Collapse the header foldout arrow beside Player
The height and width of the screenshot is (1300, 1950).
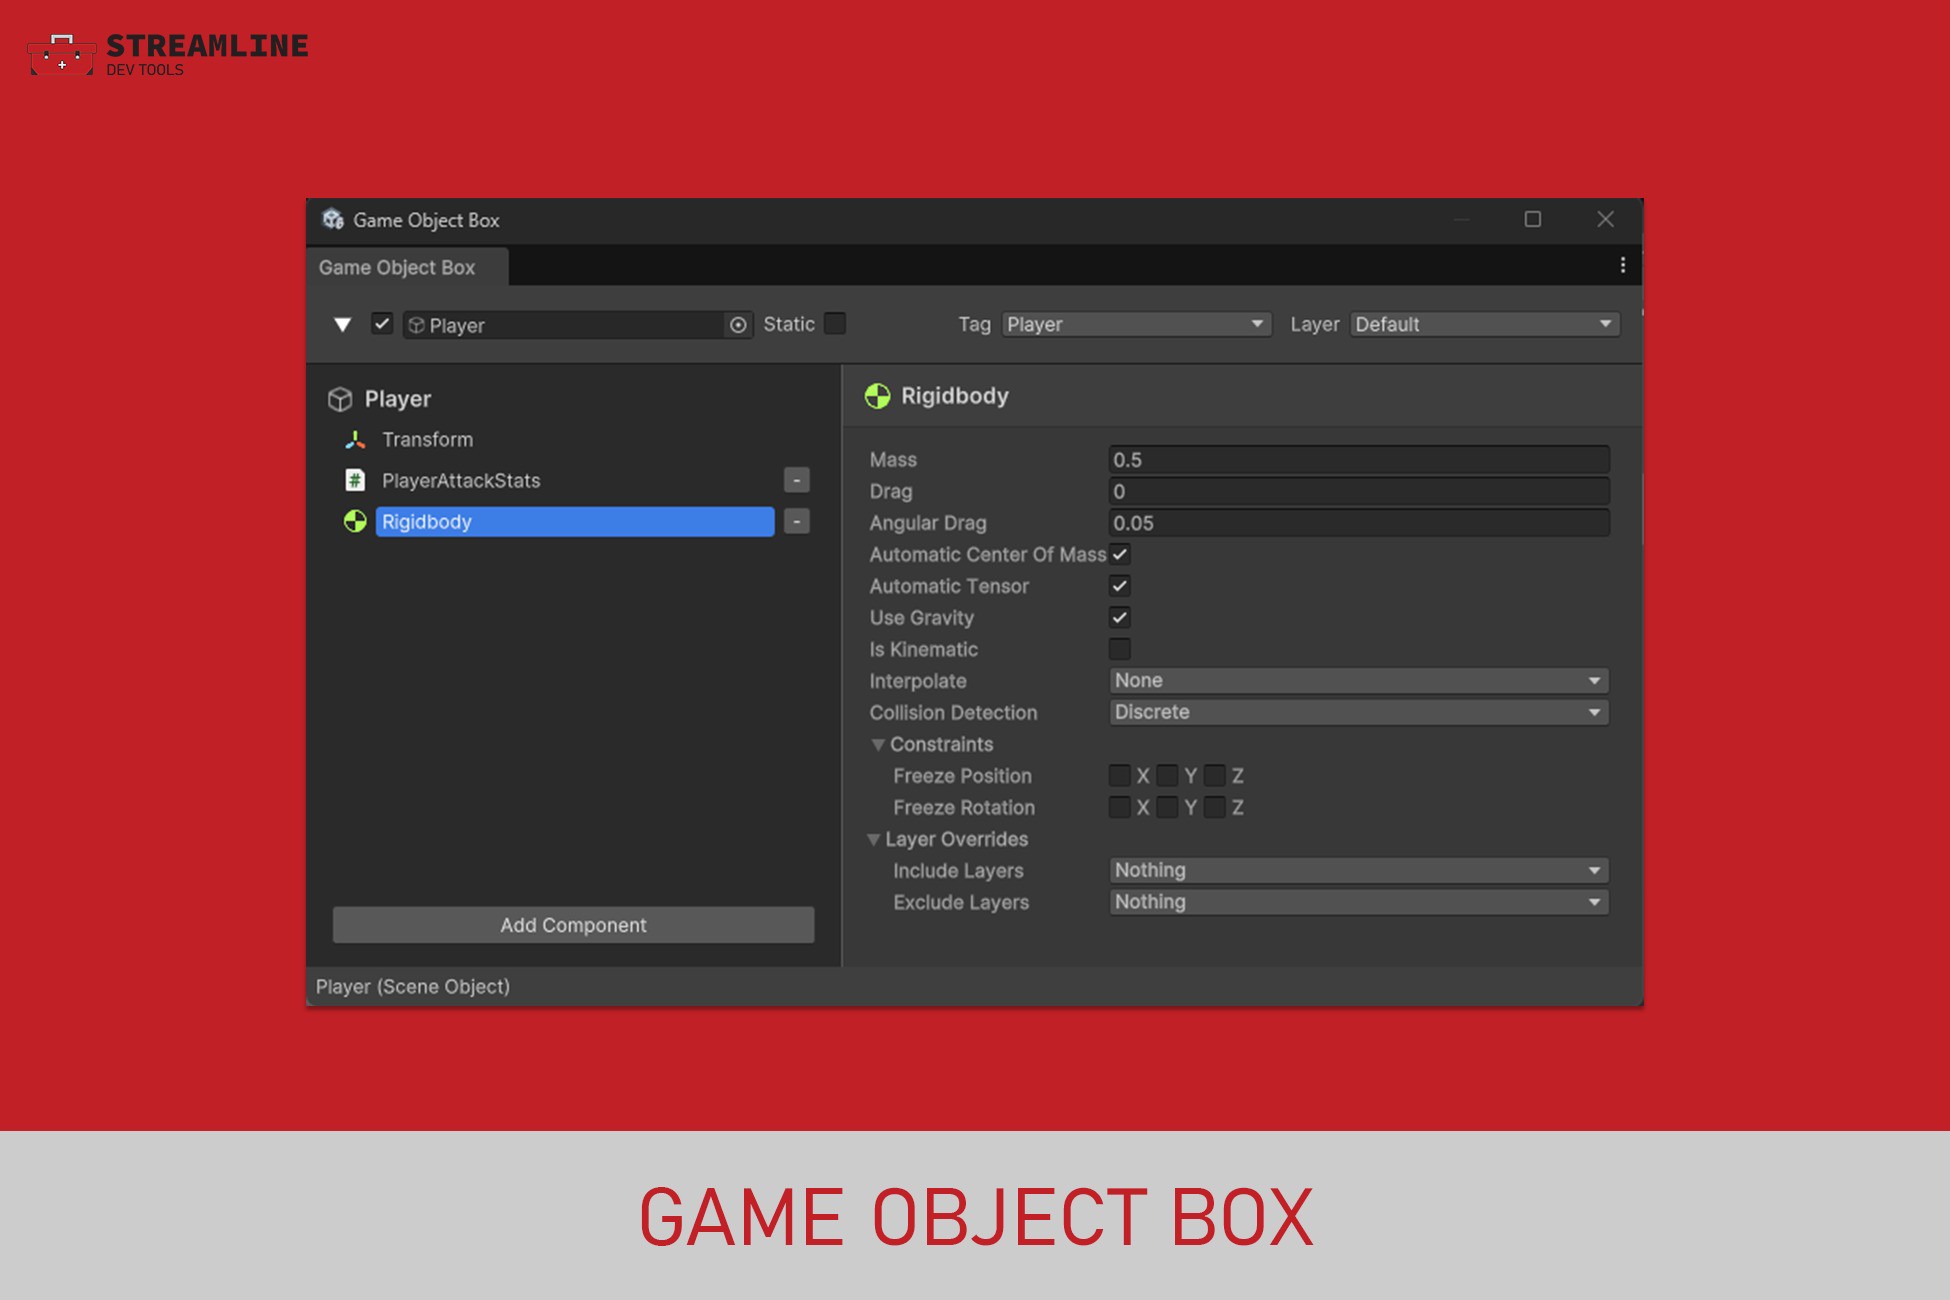342,325
